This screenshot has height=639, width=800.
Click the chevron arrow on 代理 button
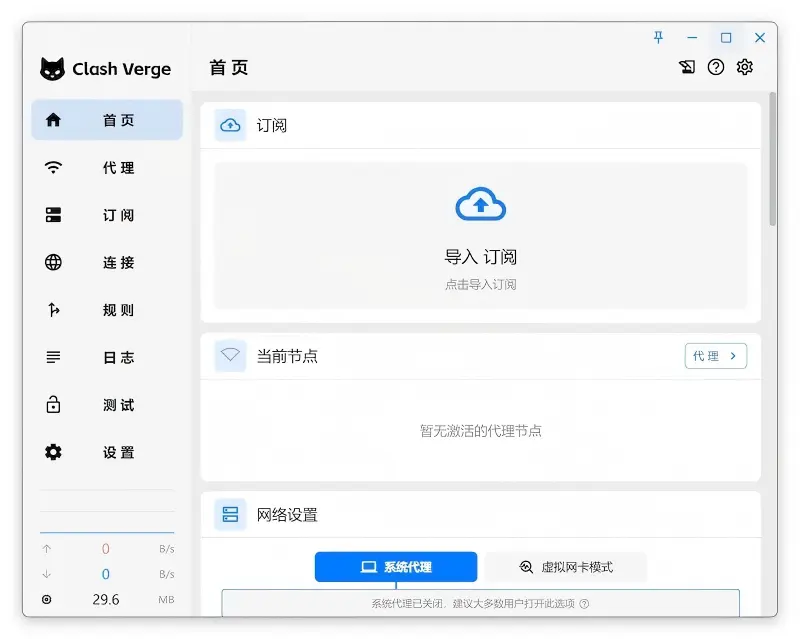click(733, 356)
